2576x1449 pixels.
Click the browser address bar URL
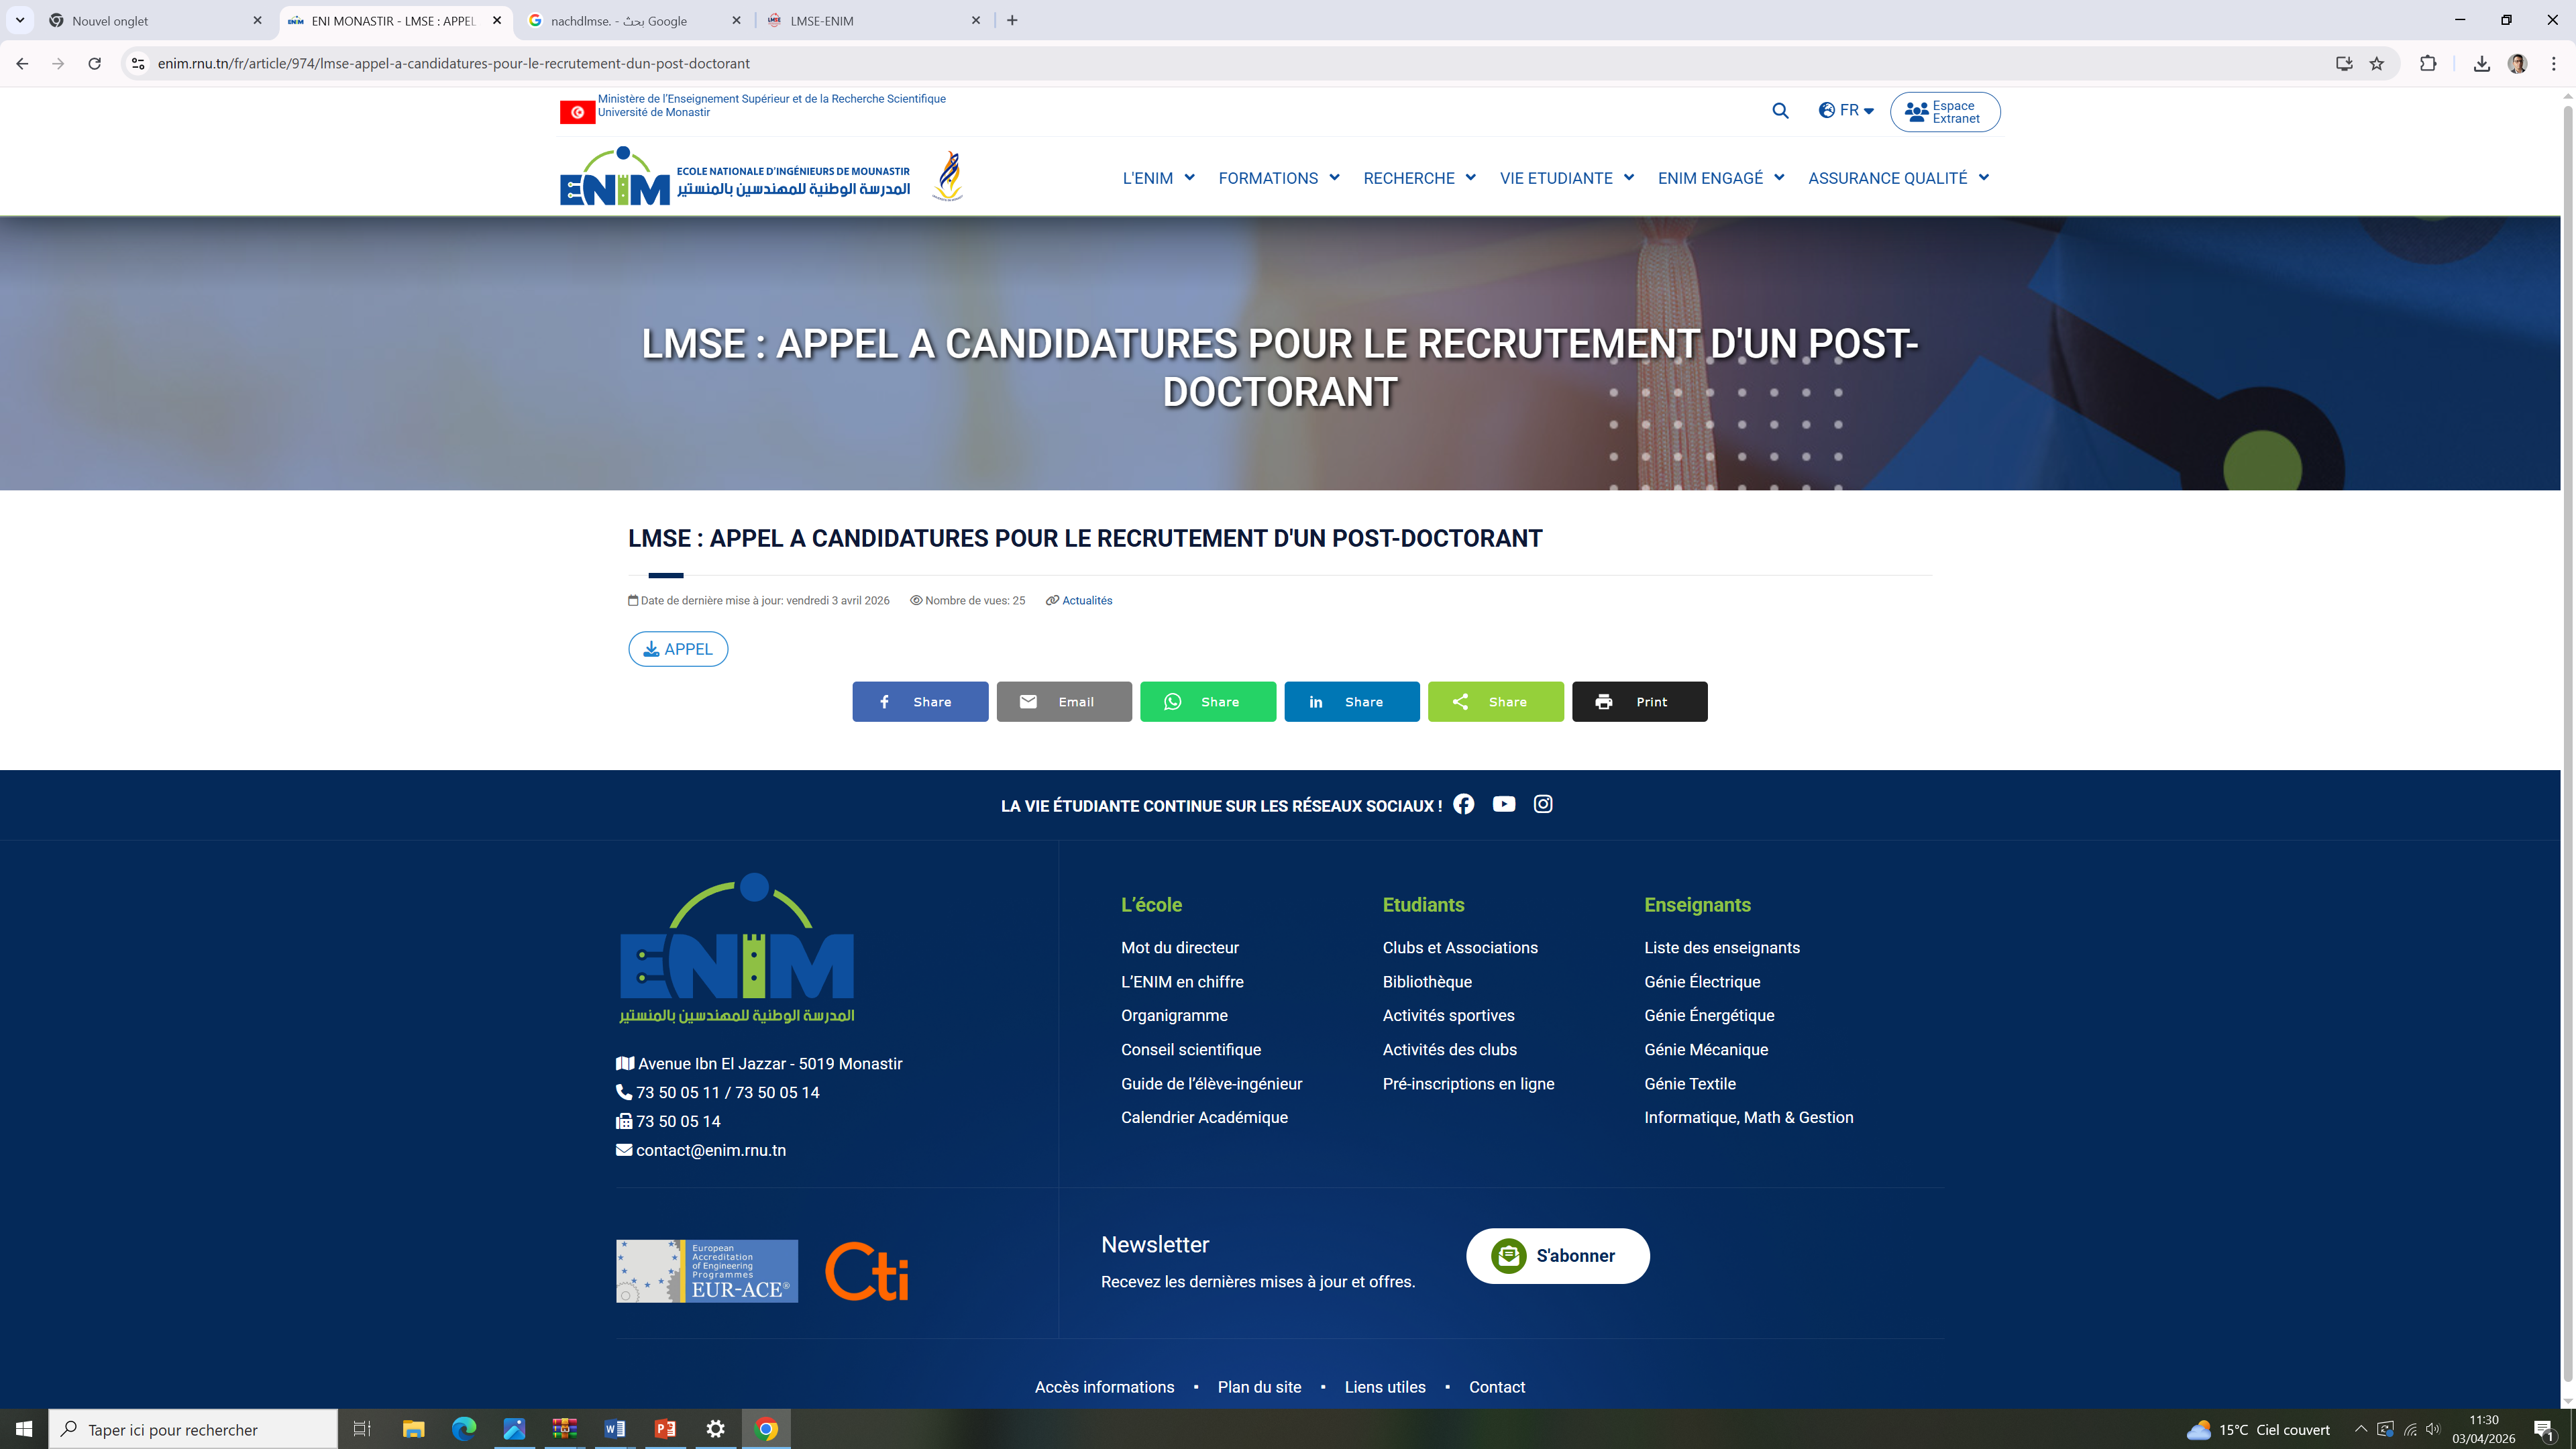453,63
